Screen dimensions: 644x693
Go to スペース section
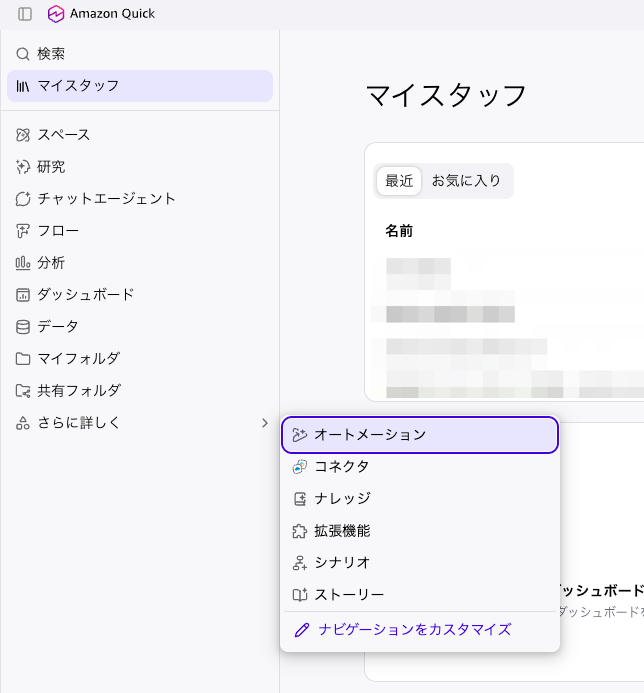[140, 135]
